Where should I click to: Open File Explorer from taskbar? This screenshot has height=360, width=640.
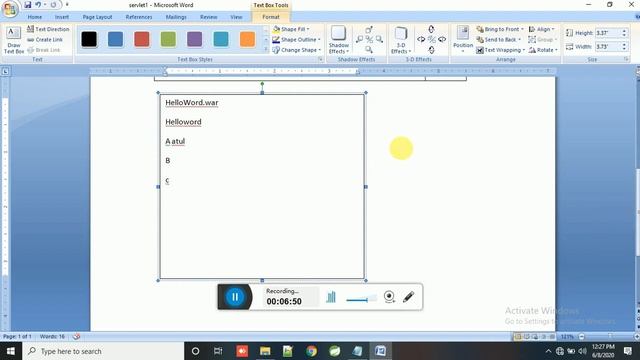coord(265,351)
